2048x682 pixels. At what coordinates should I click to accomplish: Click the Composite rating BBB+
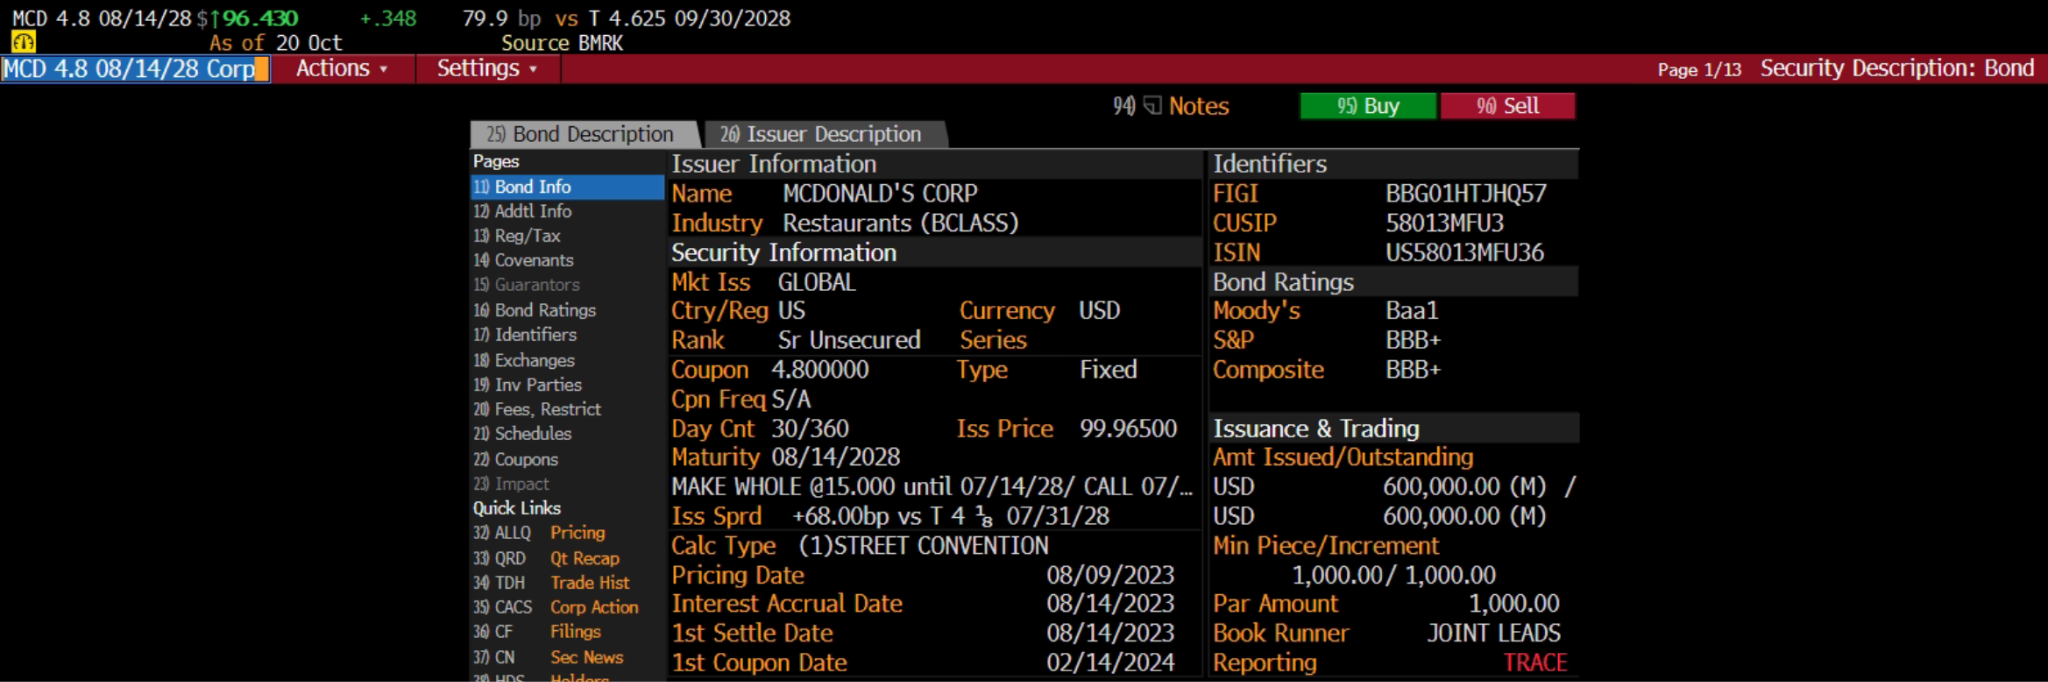1413,370
